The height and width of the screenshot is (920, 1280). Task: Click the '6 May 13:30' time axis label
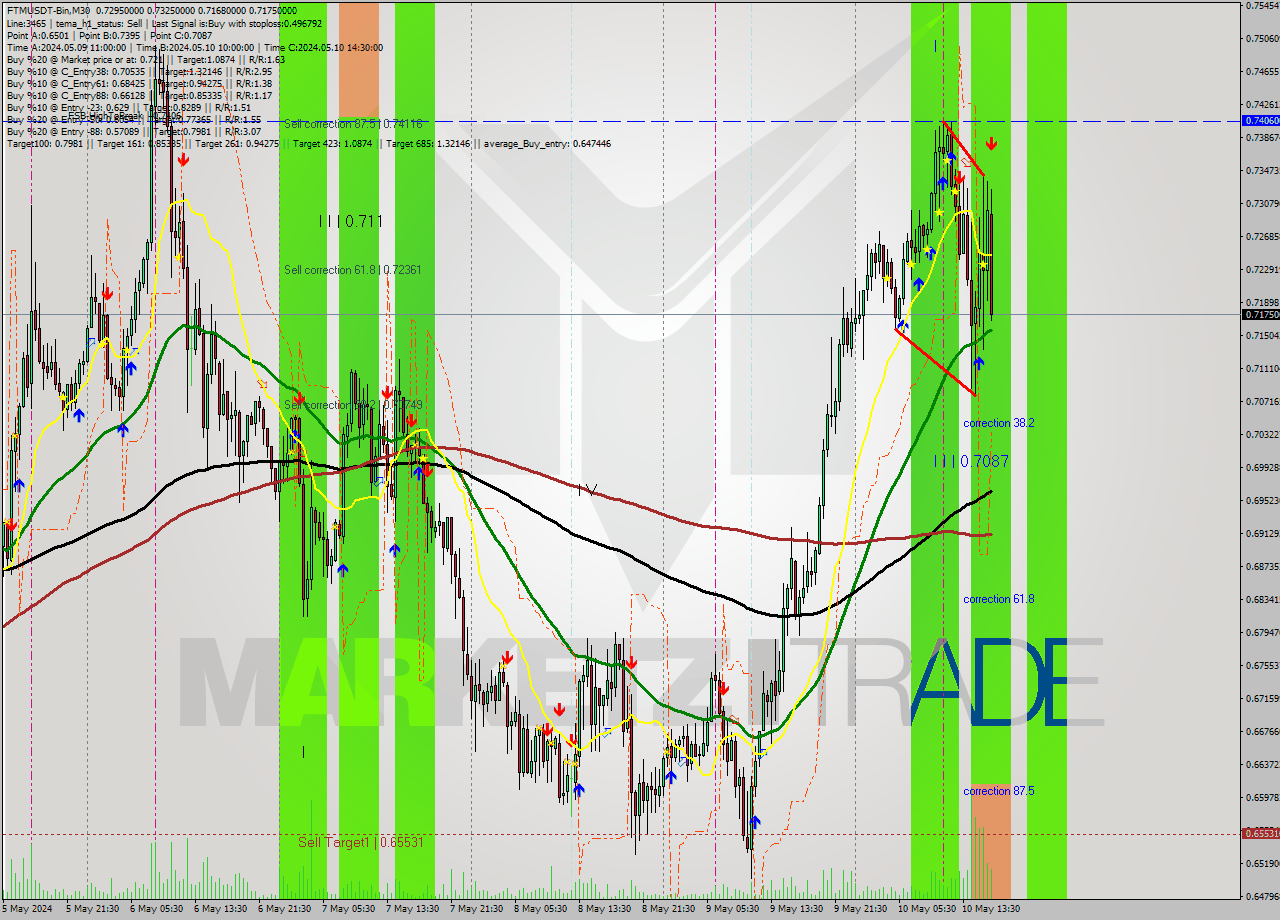(220, 910)
